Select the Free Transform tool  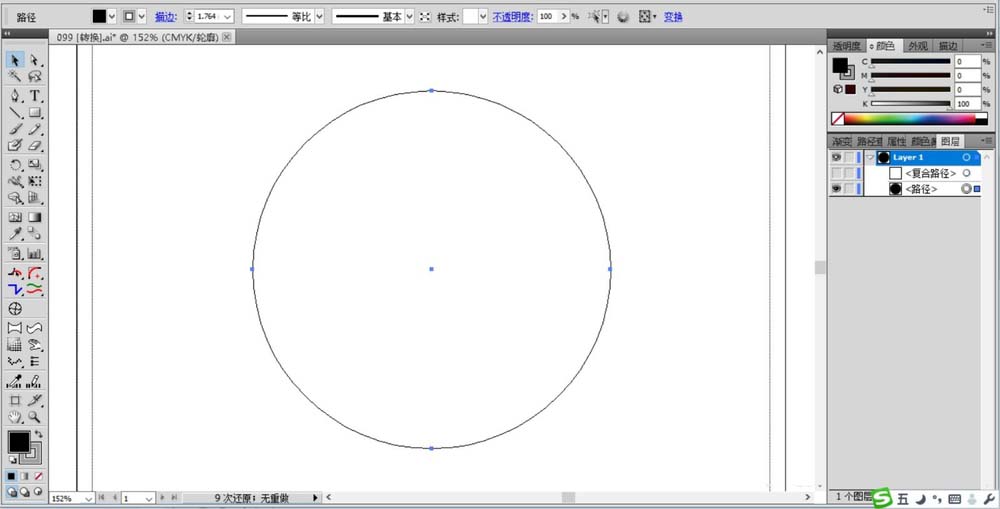tap(34, 182)
